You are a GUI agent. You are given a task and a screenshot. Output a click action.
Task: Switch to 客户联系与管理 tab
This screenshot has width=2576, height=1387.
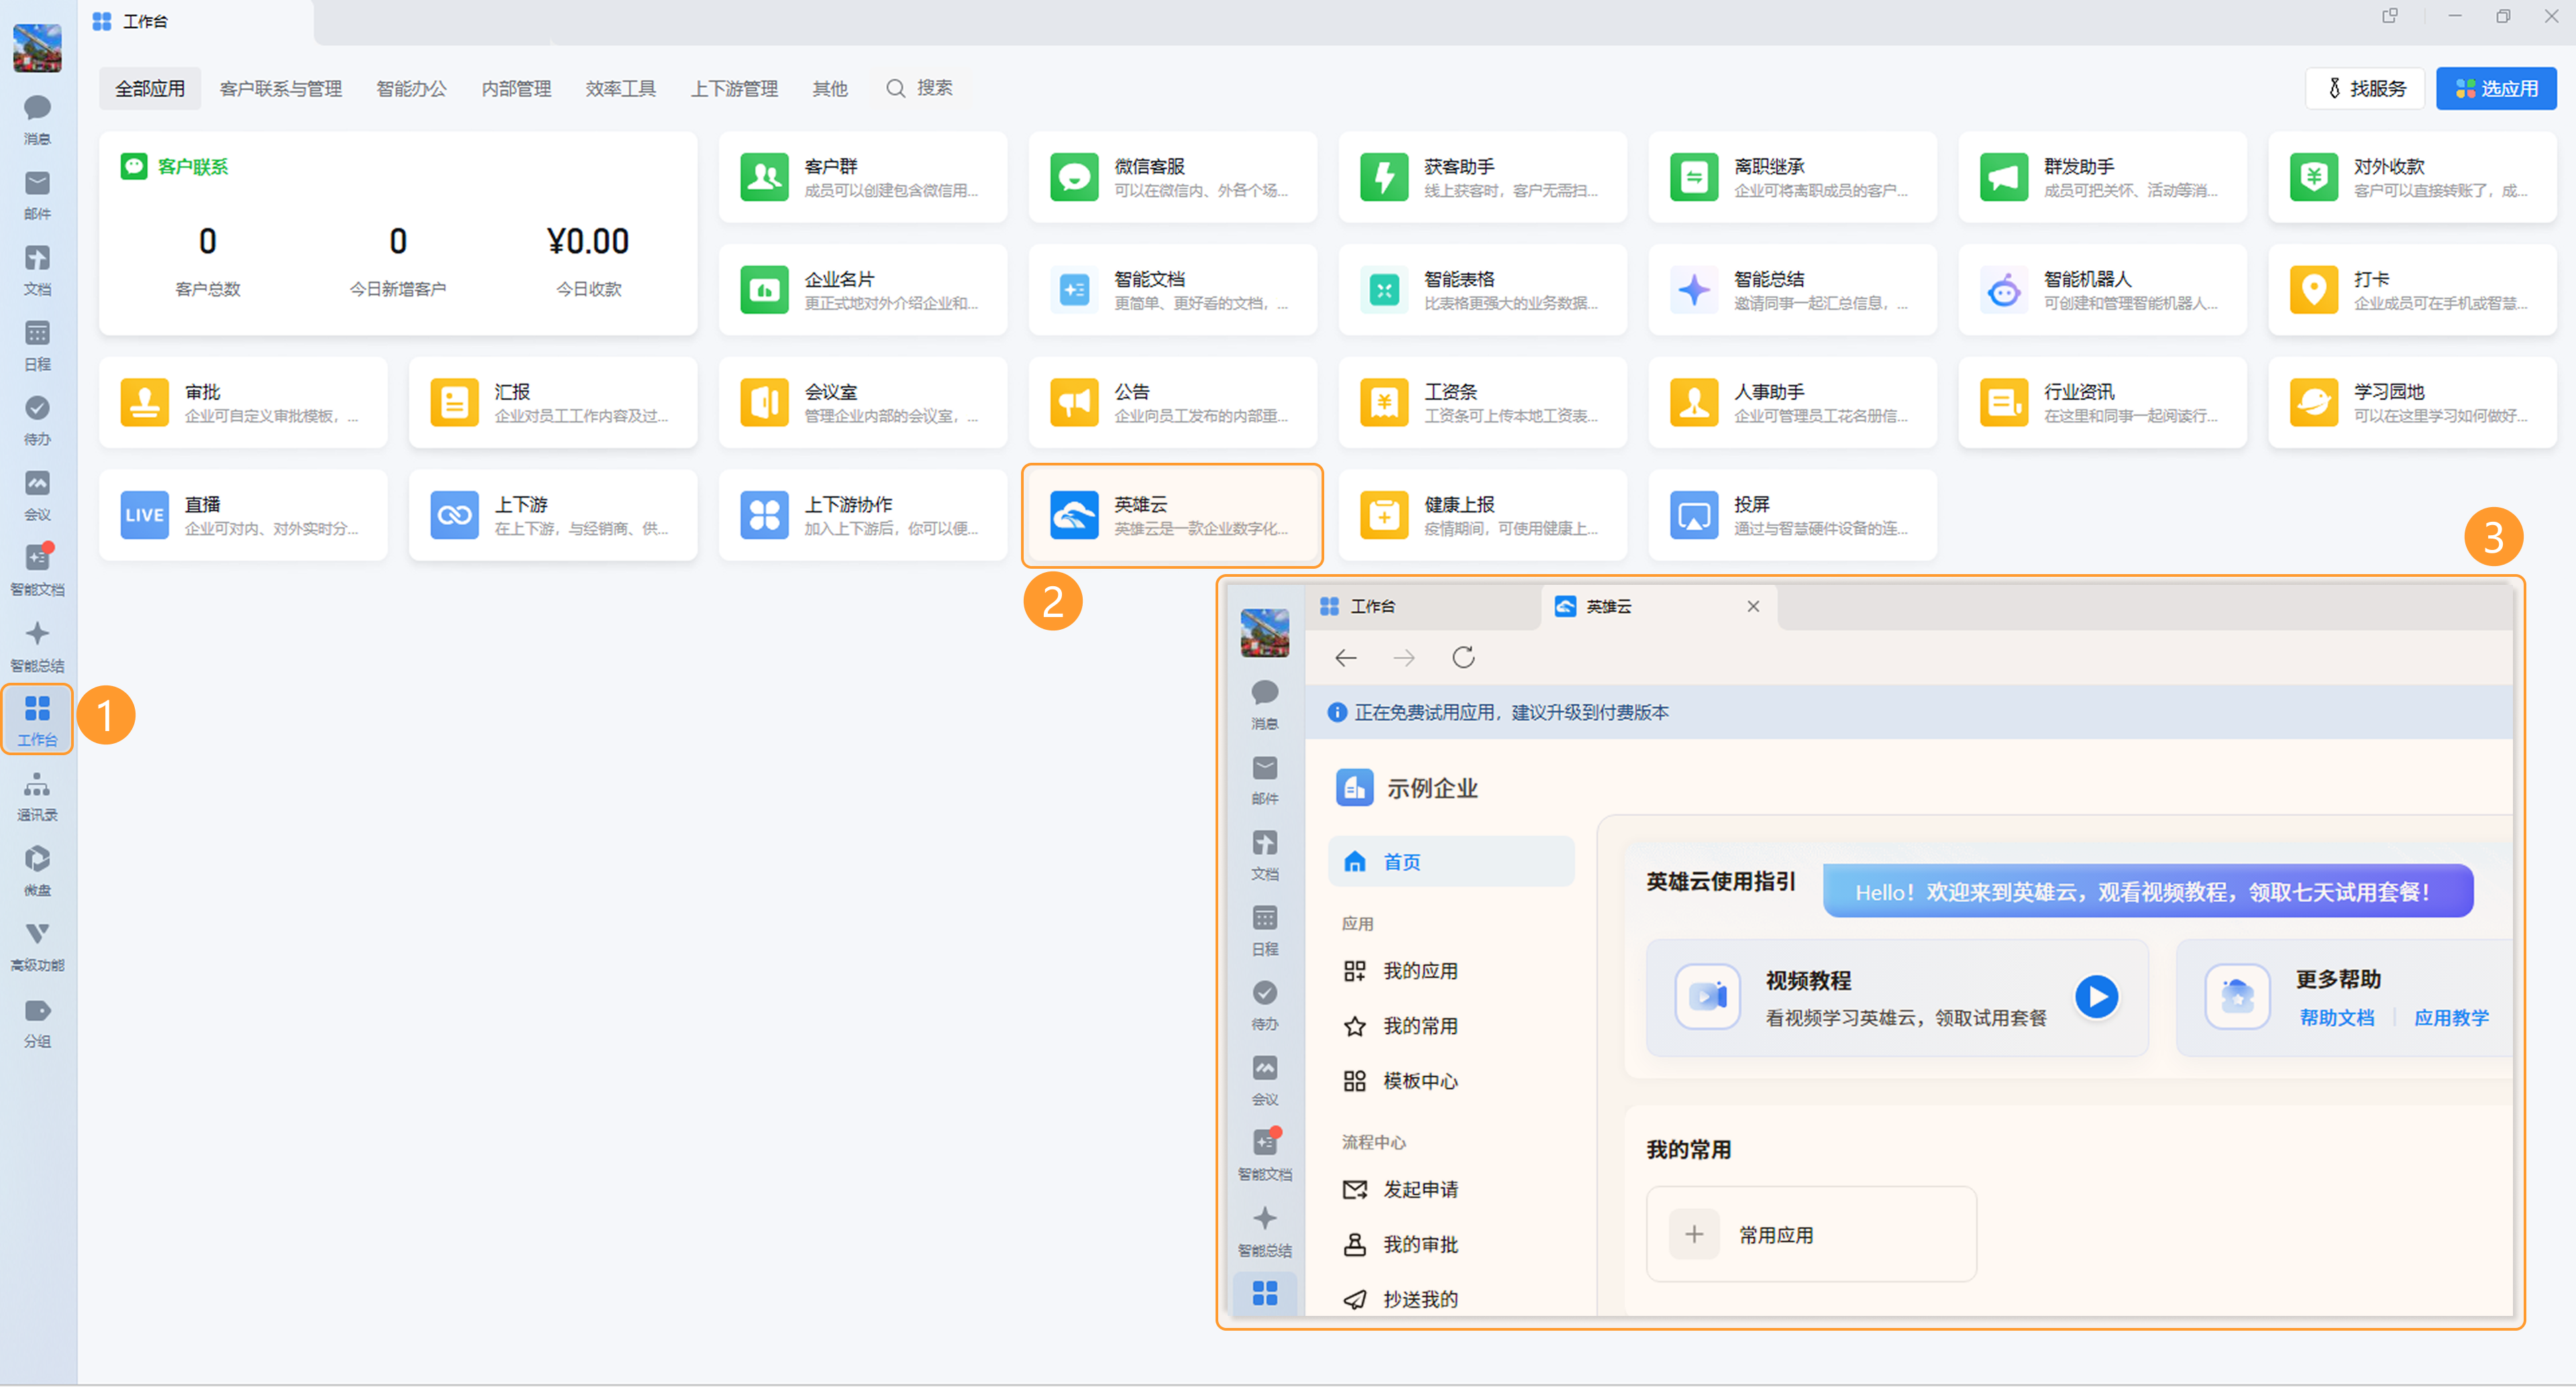click(x=281, y=89)
